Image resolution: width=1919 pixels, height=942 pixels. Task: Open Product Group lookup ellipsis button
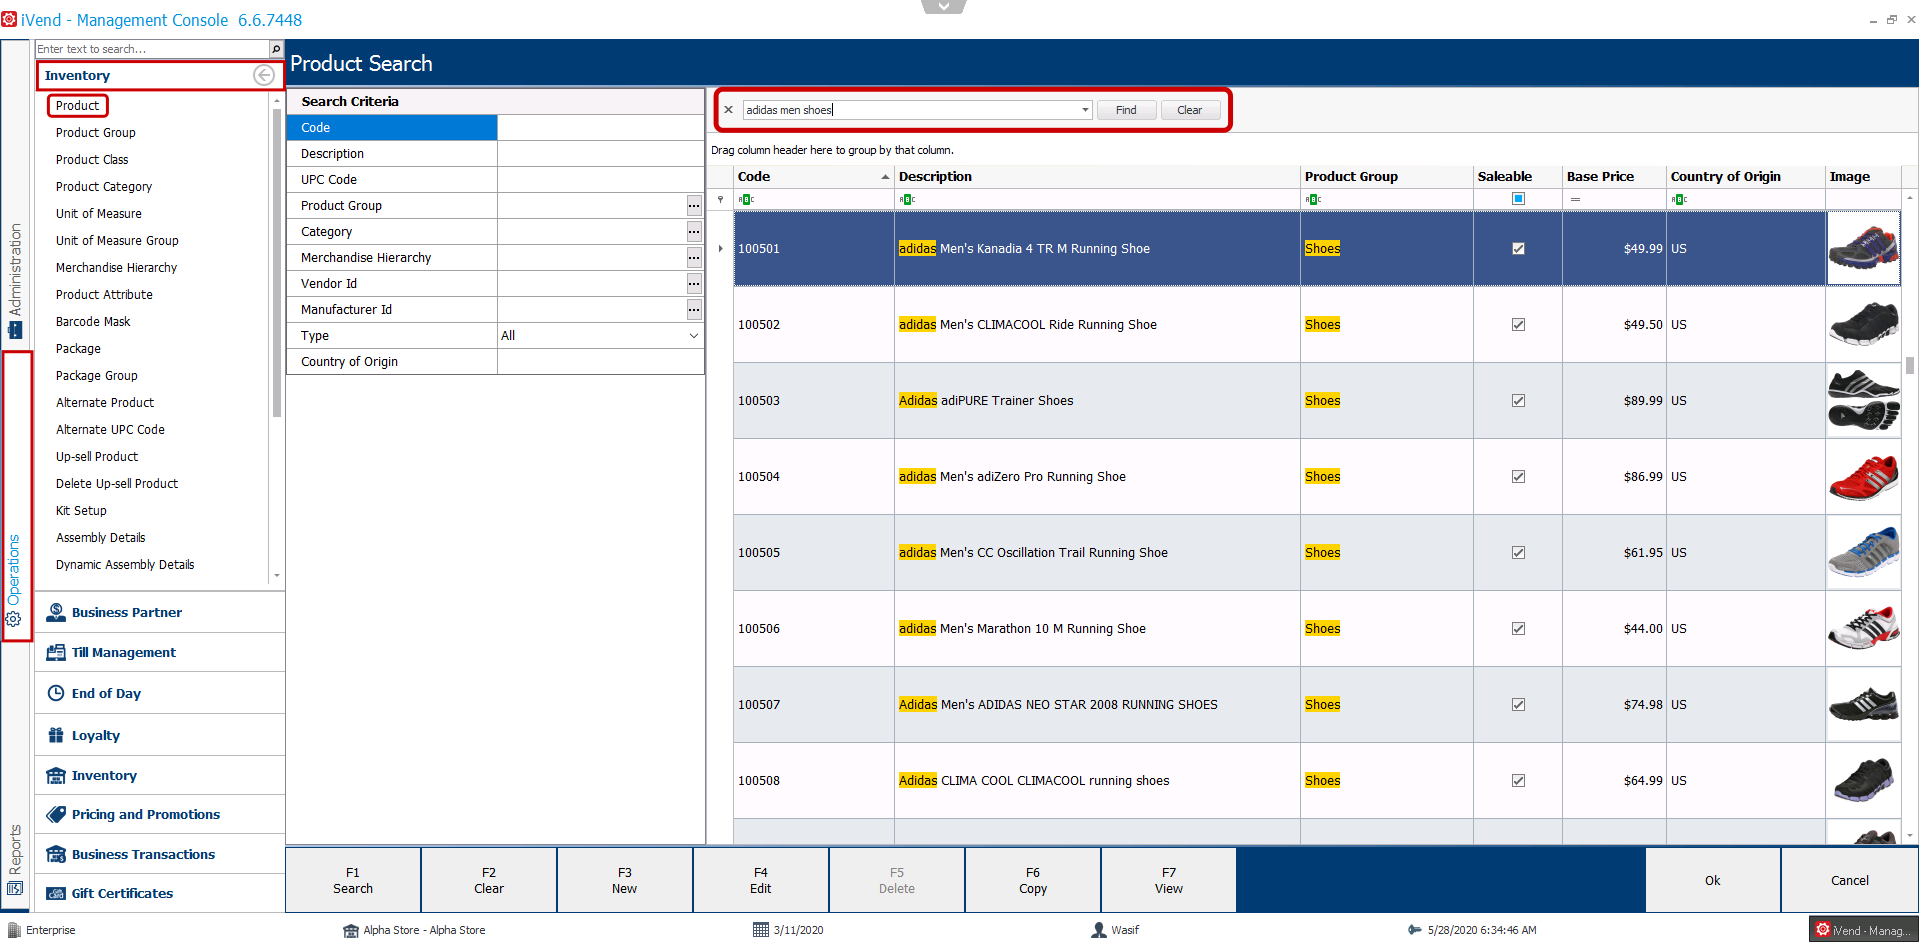(x=694, y=206)
